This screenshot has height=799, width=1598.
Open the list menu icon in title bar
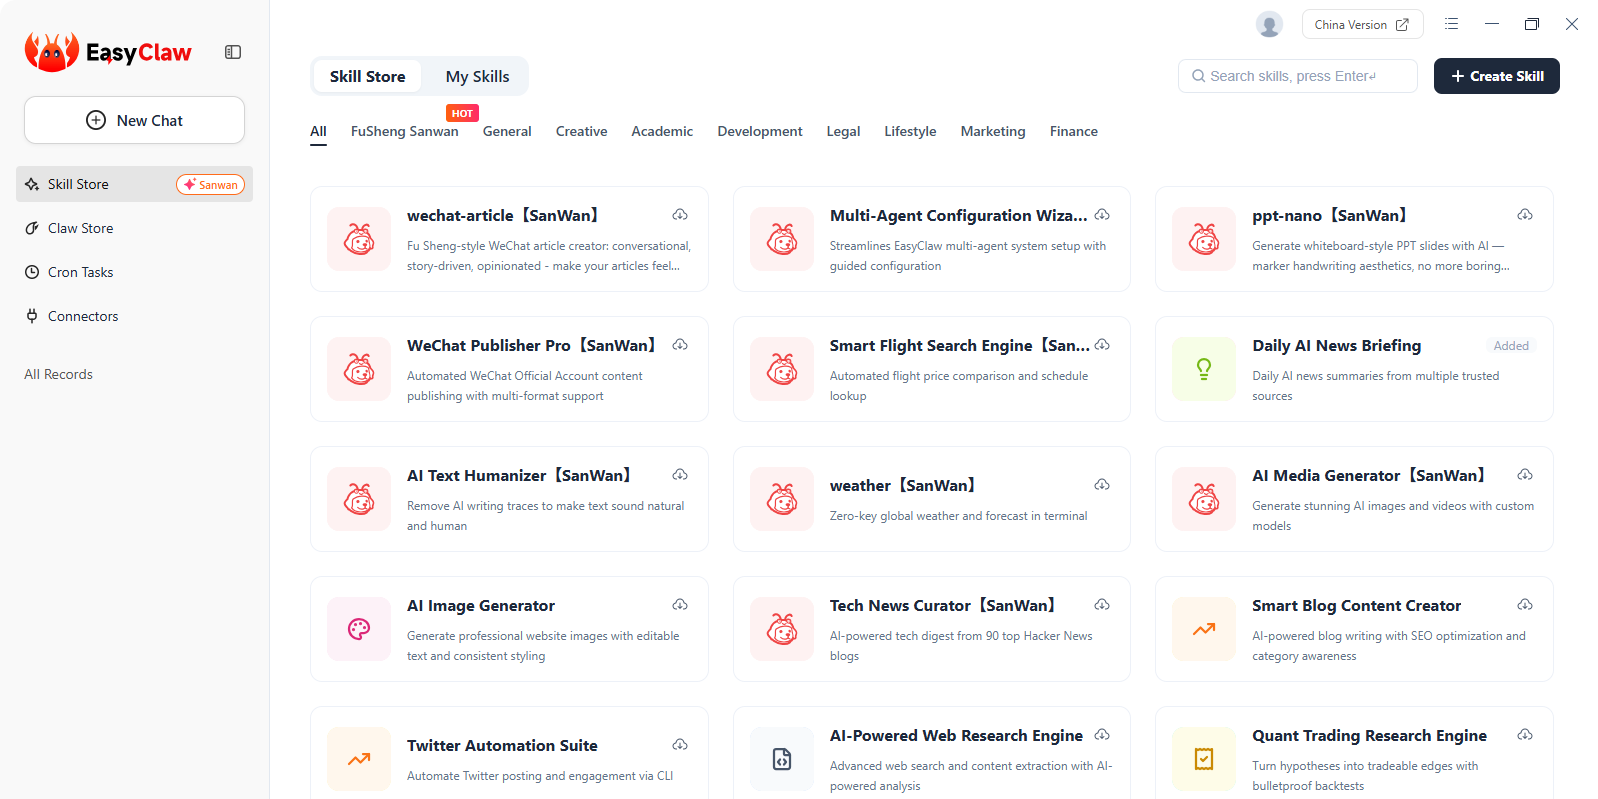point(1451,24)
